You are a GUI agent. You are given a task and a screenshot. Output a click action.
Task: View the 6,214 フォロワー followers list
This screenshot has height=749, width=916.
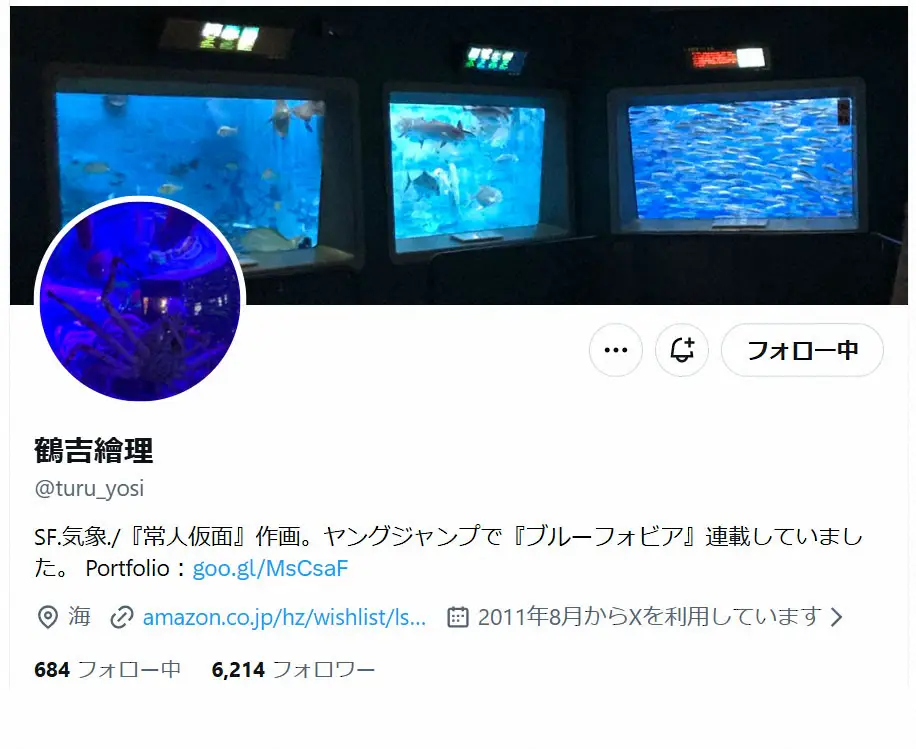point(293,670)
